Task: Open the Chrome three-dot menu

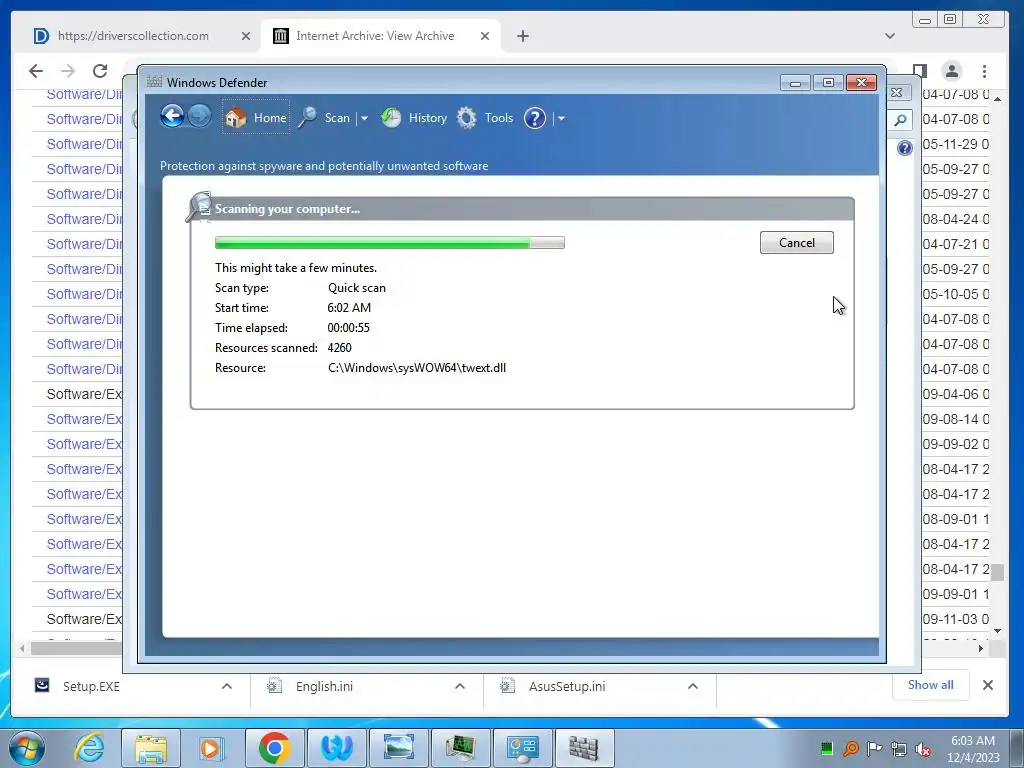Action: 984,71
